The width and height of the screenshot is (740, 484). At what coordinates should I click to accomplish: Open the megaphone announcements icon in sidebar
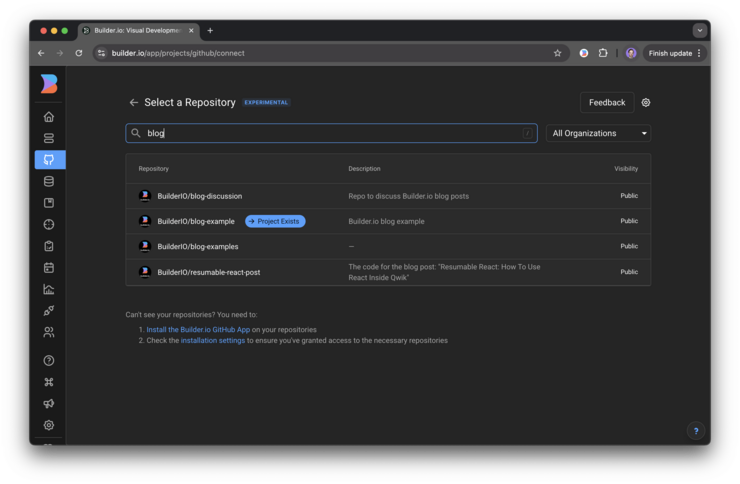tap(49, 403)
